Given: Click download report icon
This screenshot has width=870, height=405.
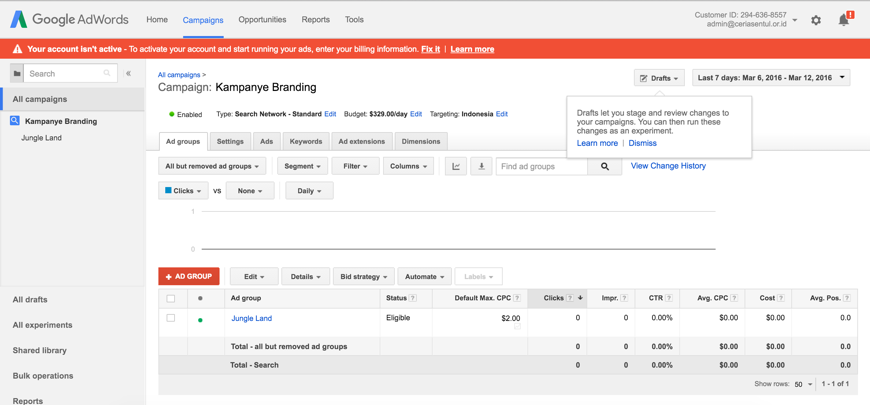Looking at the screenshot, I should (482, 166).
